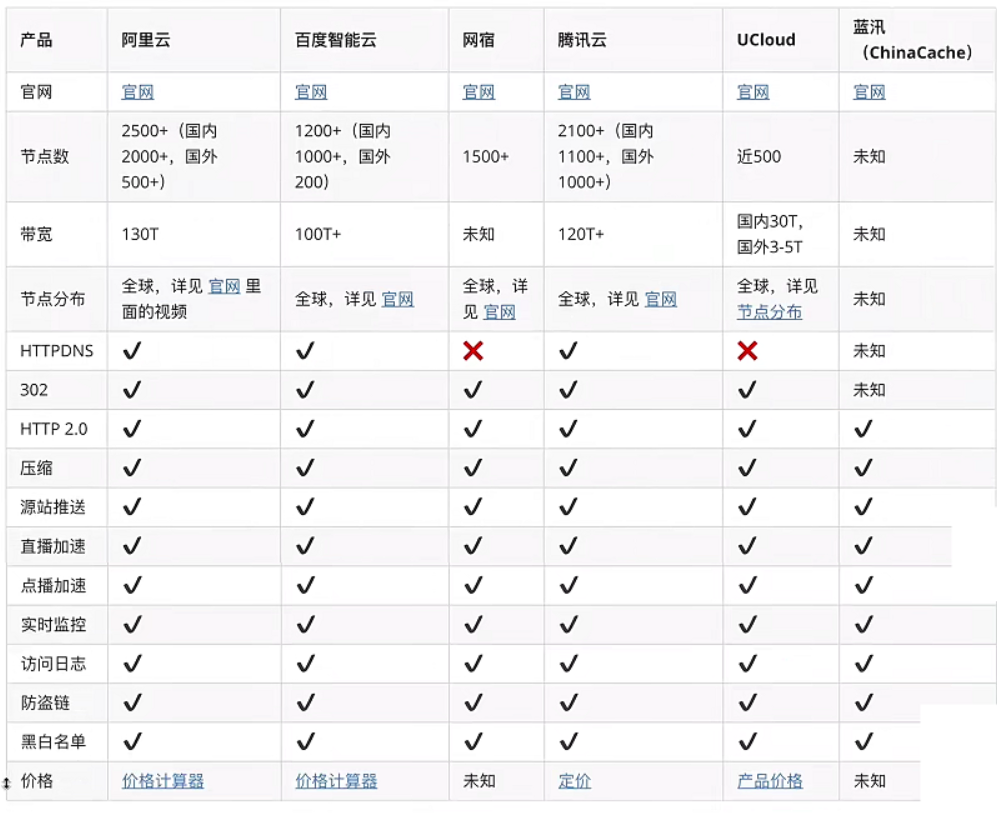Screen dimensions: 997x816
Task: Click 阿里云 check mark in 实时监控 row
Action: pos(132,625)
